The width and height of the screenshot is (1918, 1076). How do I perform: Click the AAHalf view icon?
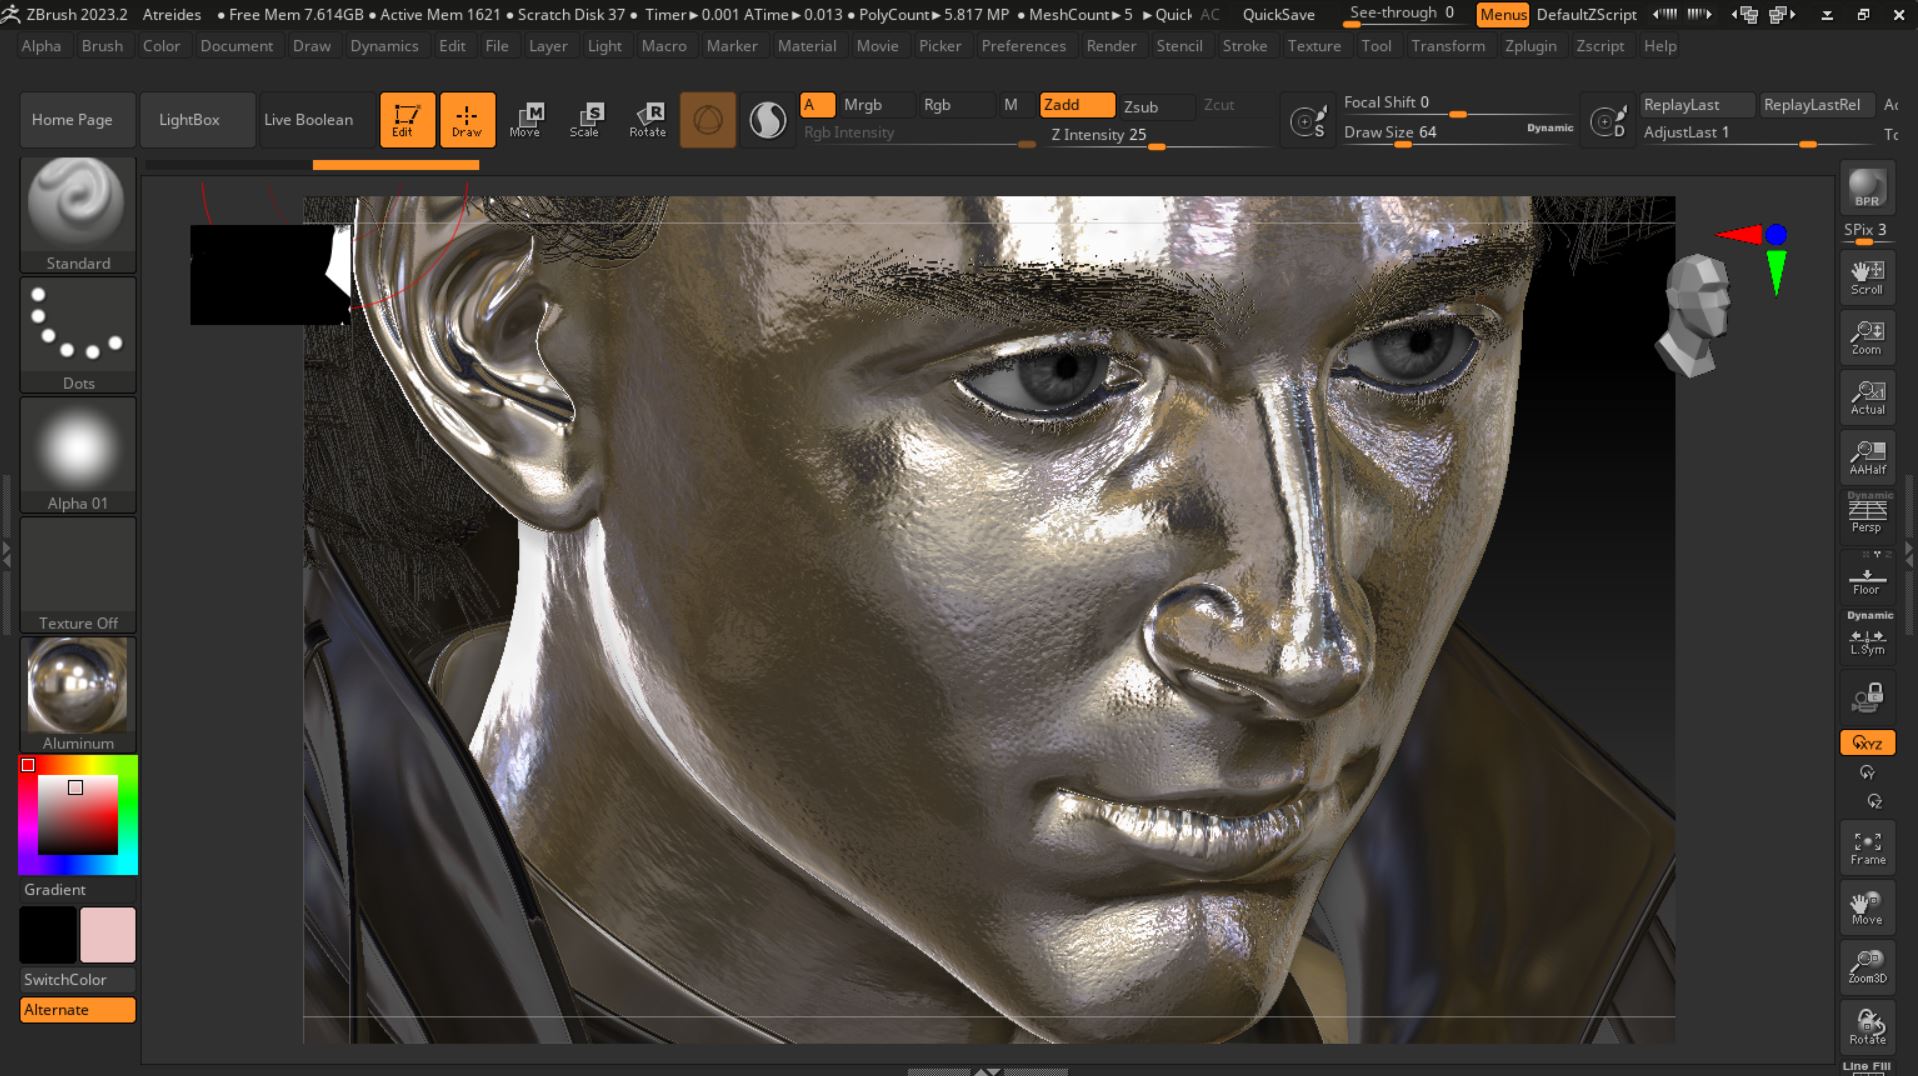1867,458
